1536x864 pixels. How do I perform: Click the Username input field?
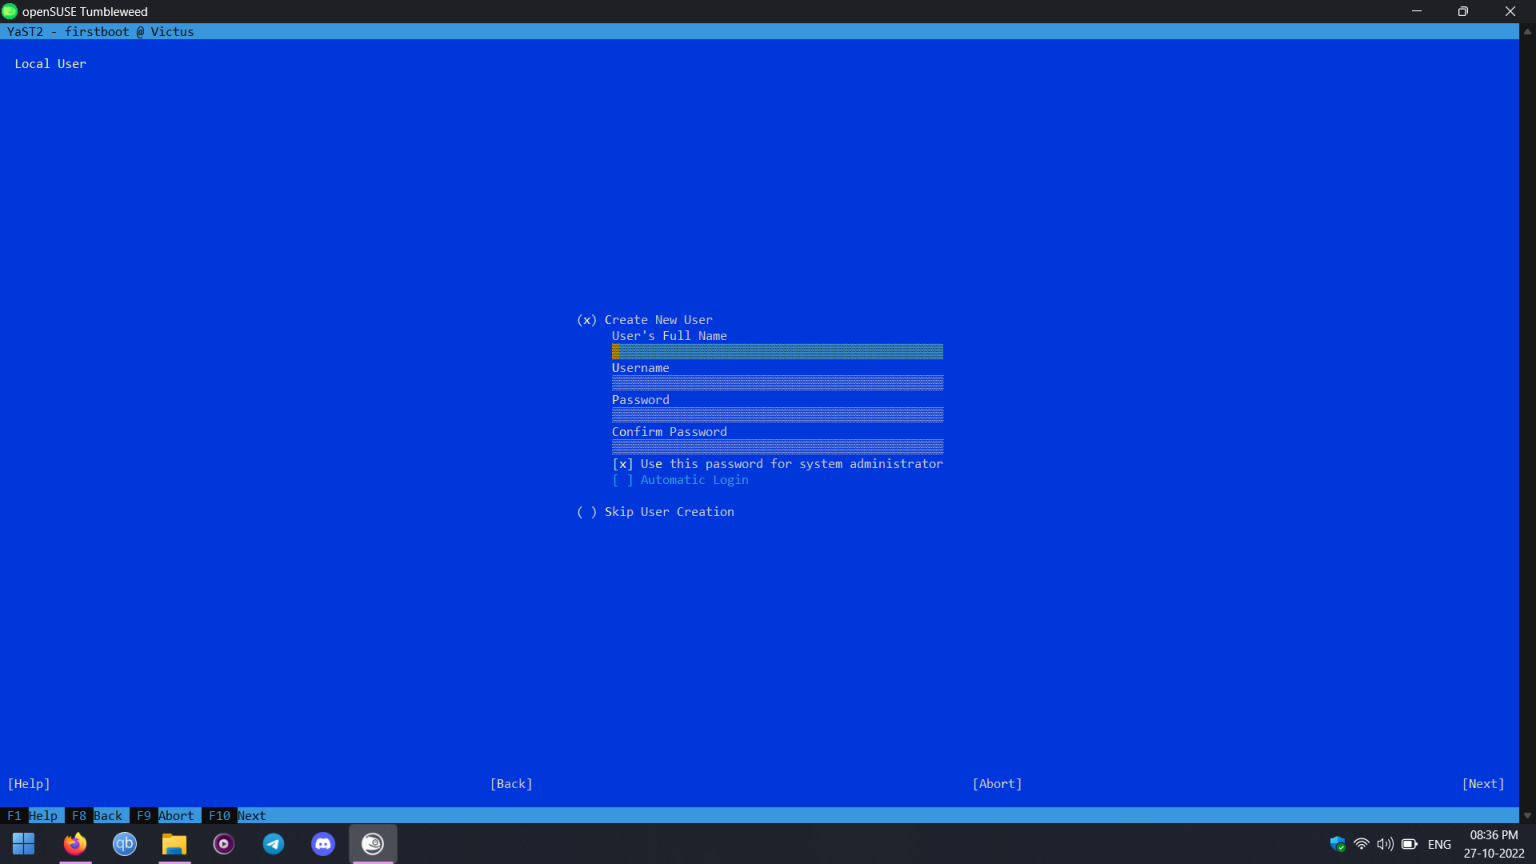pyautogui.click(x=776, y=382)
